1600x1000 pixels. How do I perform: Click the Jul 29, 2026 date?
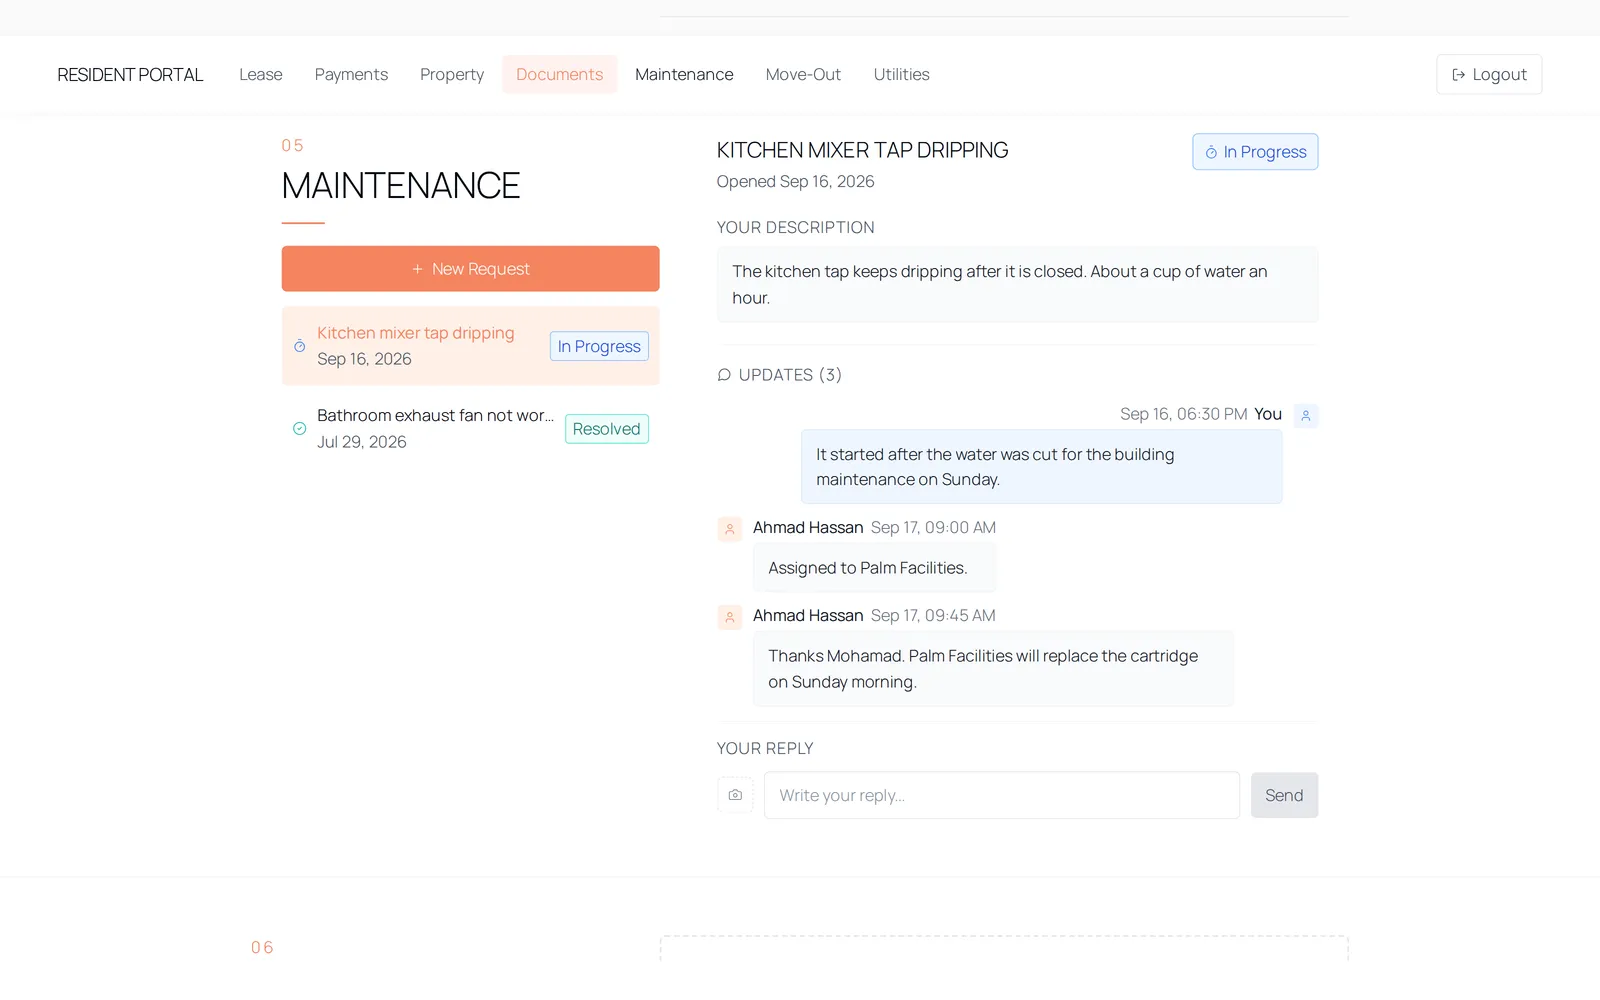tap(362, 442)
